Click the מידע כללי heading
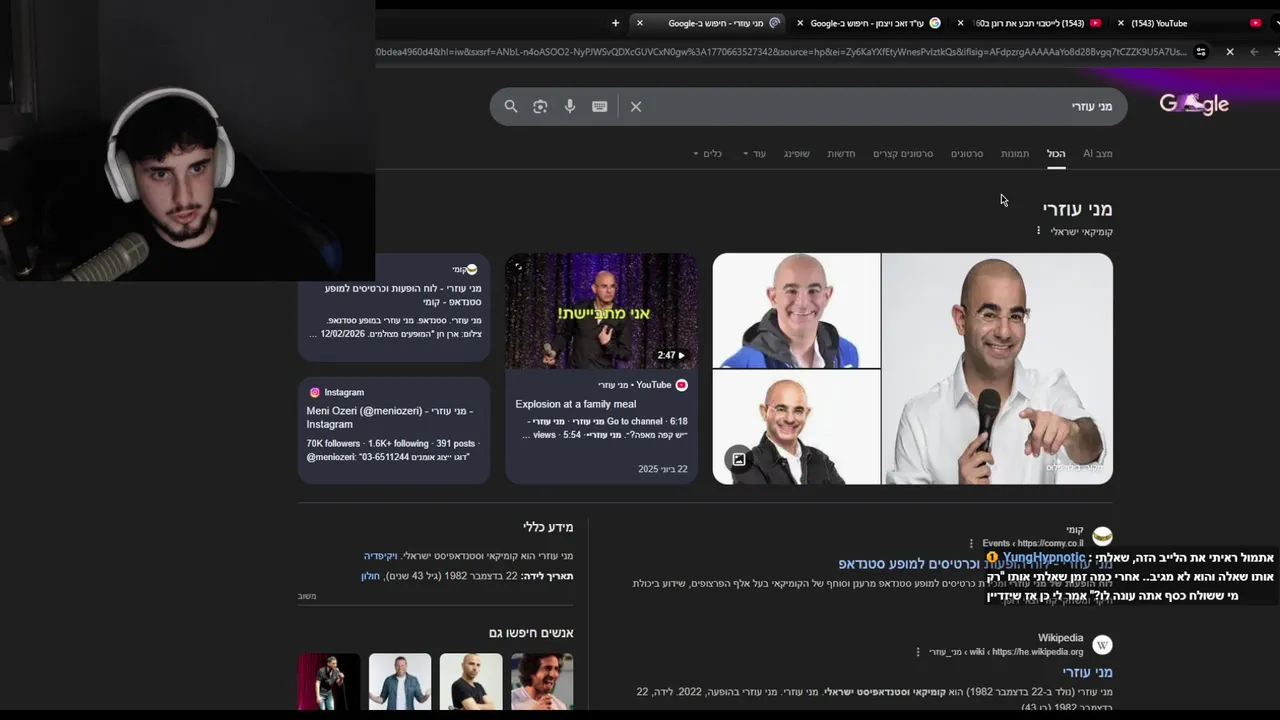This screenshot has height=720, width=1280. (x=548, y=527)
